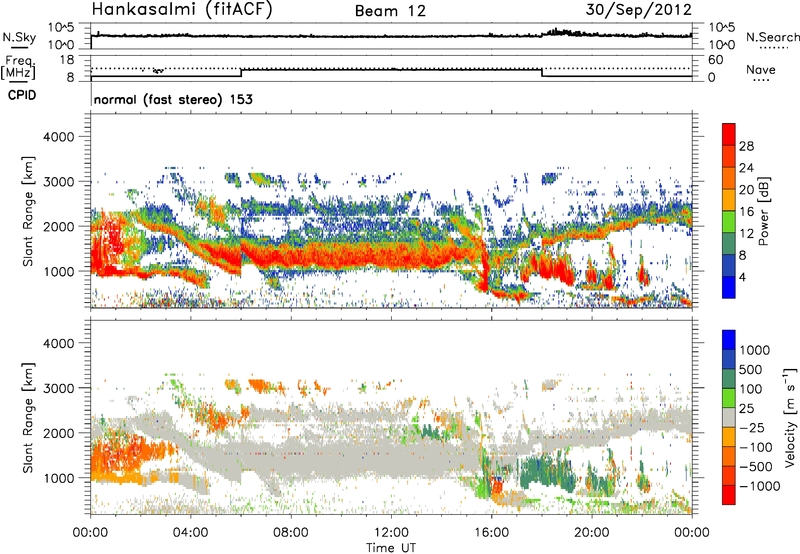Click the '04:00' time axis label
The height and width of the screenshot is (554, 800).
tap(190, 533)
